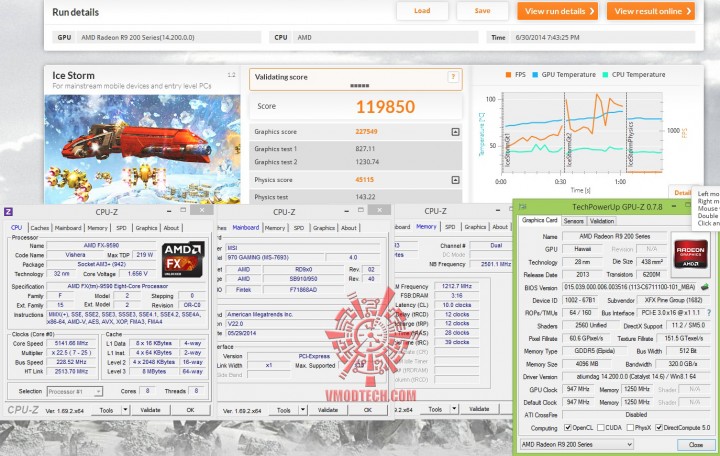
Task: Expand the Physics score details arrow
Action: tap(455, 180)
